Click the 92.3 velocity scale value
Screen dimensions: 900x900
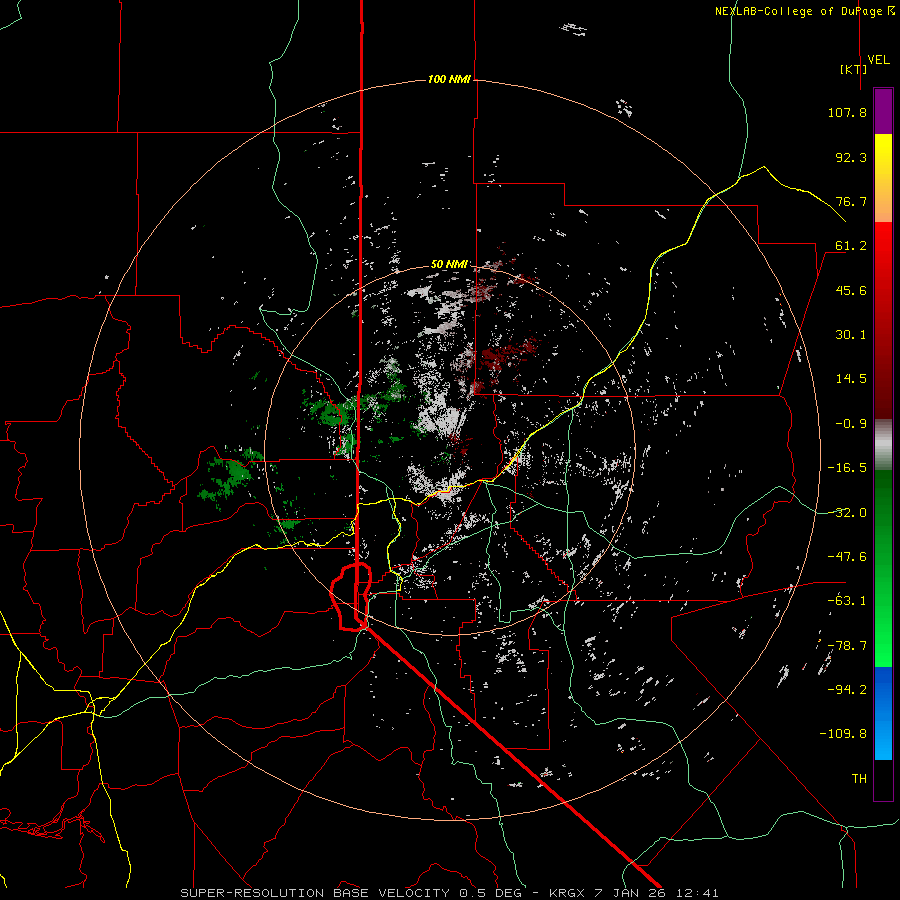(x=851, y=157)
